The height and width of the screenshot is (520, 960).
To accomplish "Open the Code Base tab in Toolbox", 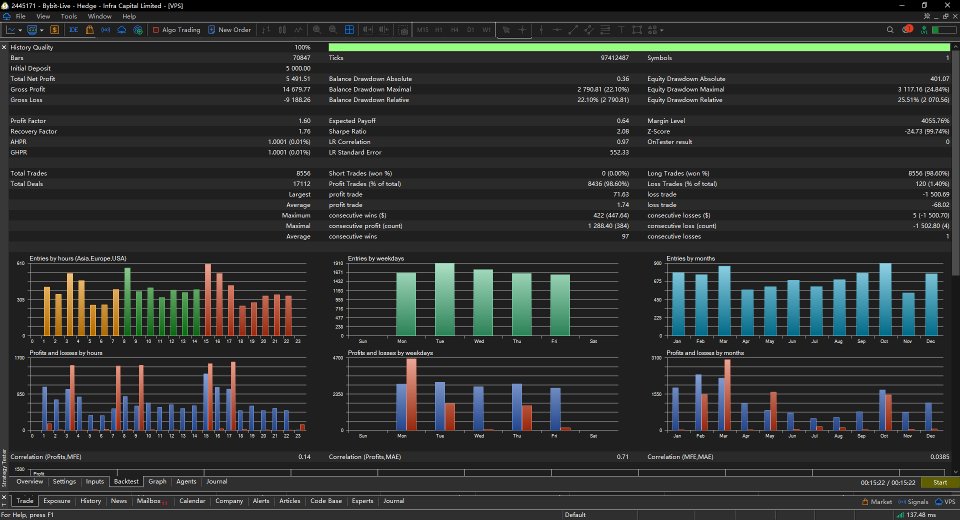I will pos(326,501).
